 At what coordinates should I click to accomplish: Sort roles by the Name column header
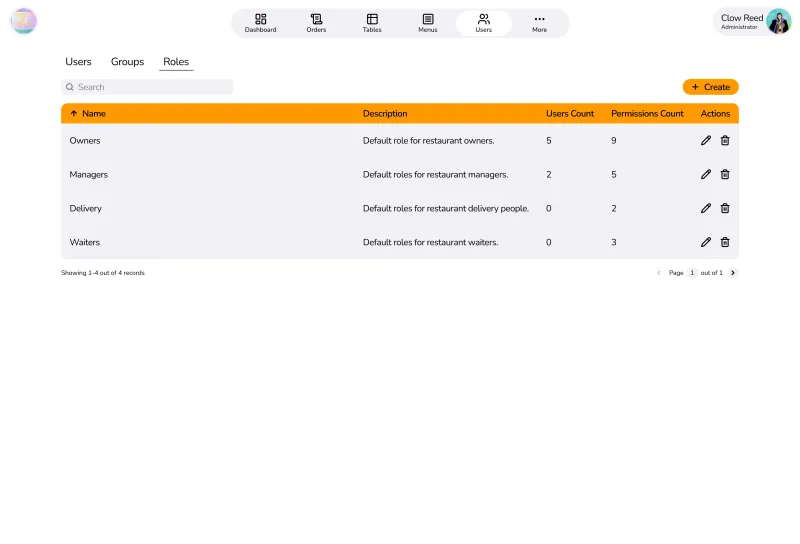(93, 114)
